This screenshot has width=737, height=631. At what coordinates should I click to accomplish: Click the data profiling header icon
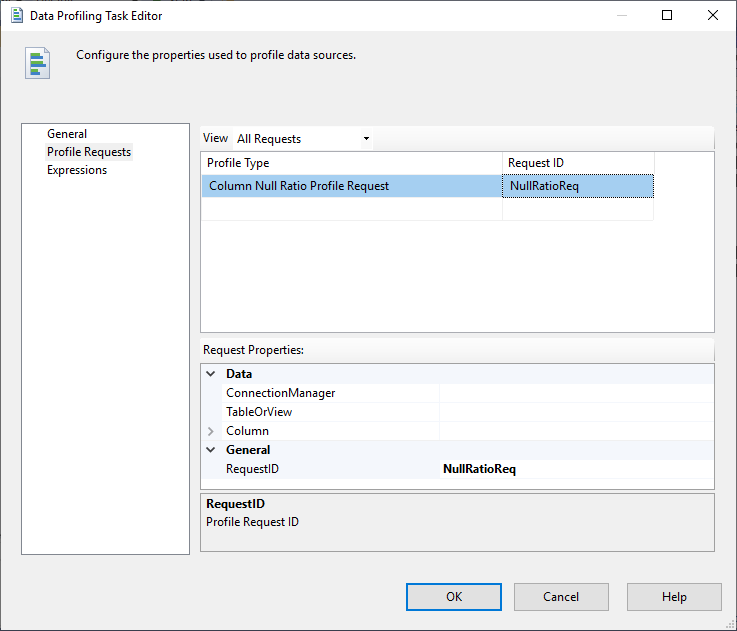coord(37,62)
